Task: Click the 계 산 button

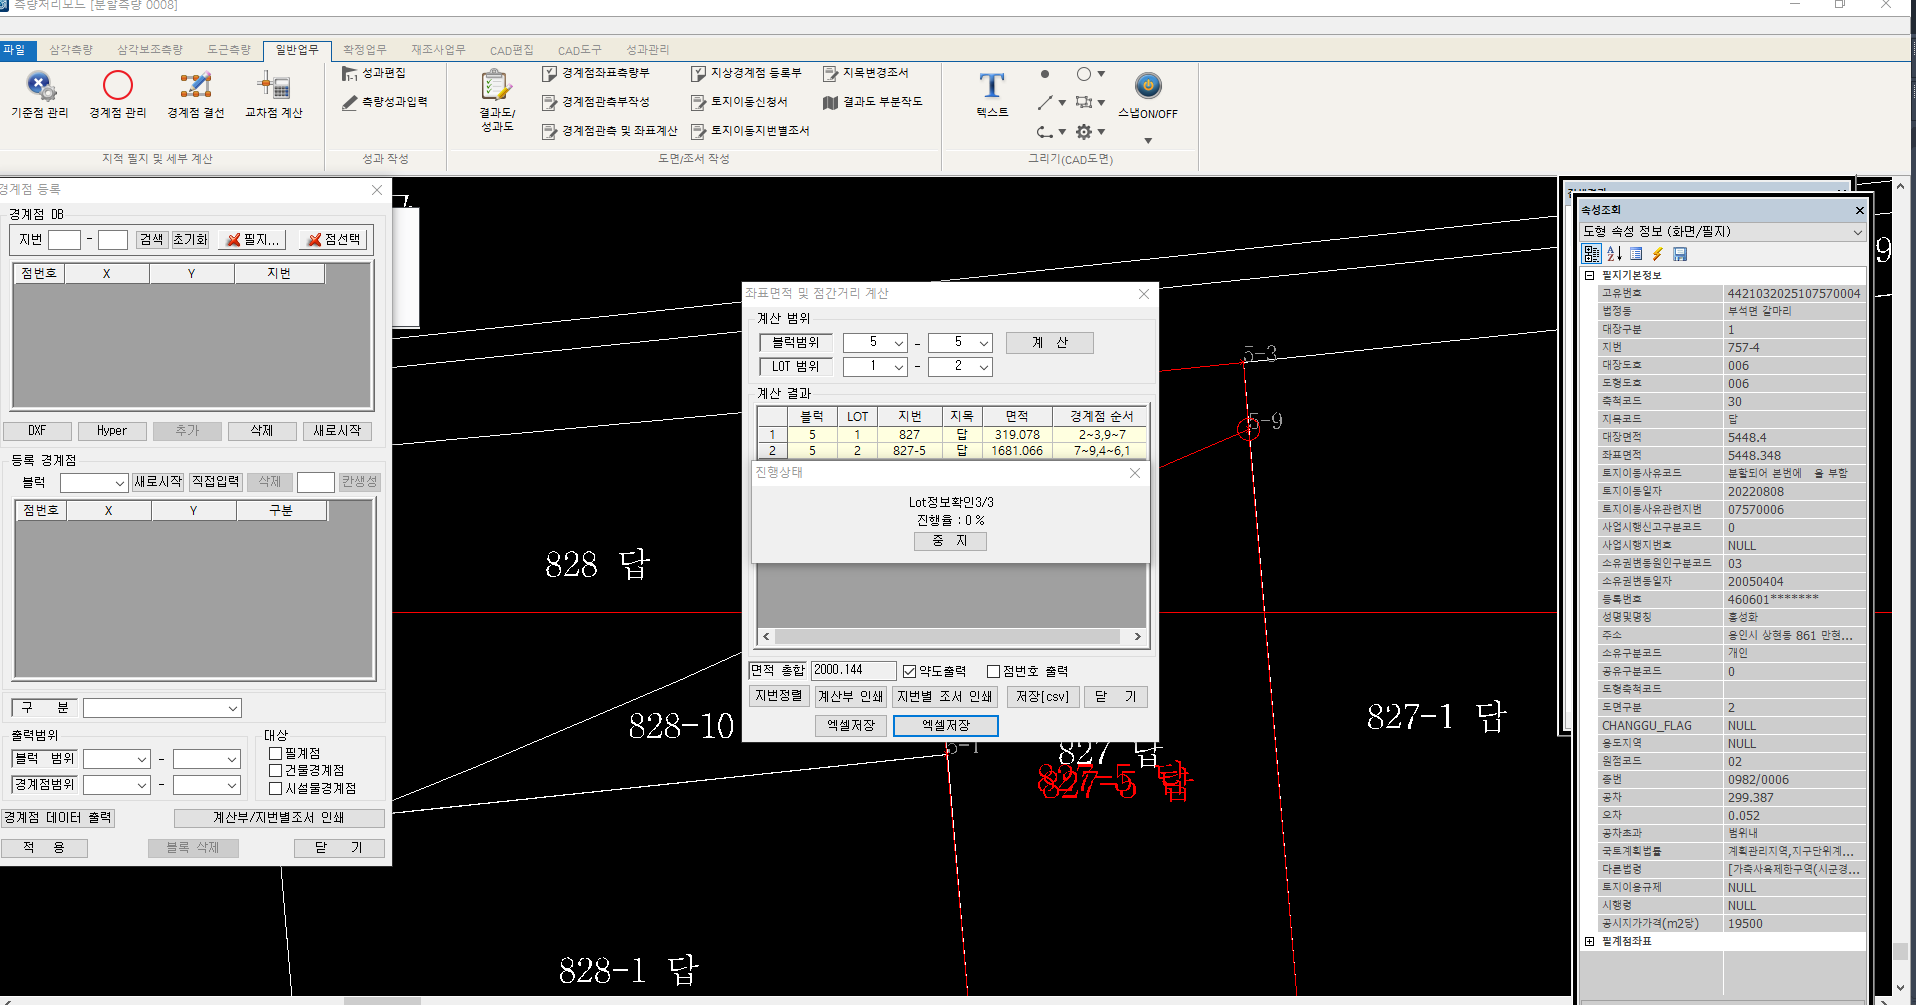Action: point(1049,343)
